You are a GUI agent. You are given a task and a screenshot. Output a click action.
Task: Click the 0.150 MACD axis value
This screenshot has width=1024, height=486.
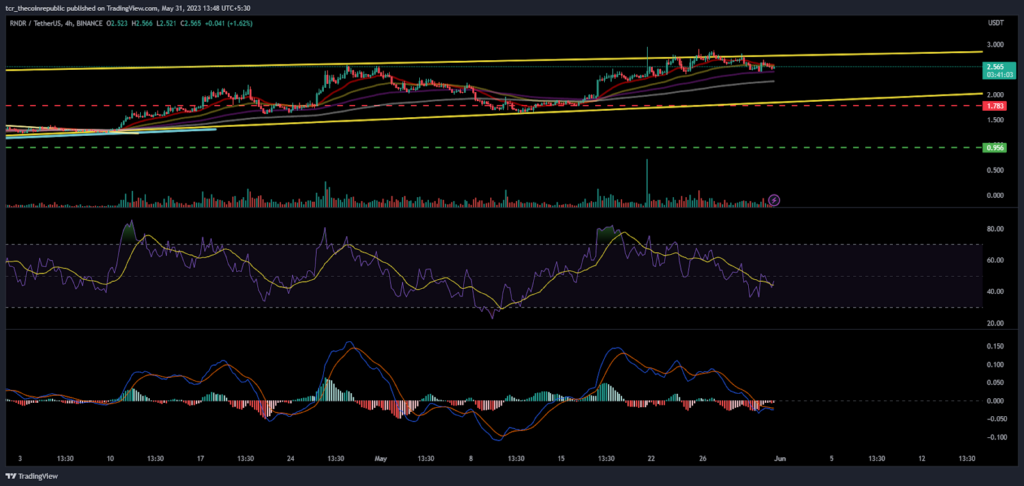point(995,346)
